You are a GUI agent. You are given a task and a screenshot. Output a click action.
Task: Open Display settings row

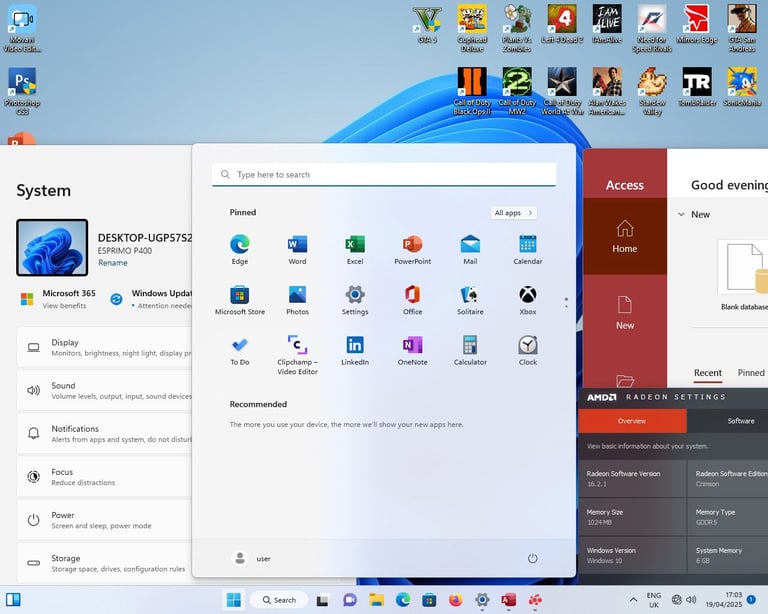coord(105,348)
